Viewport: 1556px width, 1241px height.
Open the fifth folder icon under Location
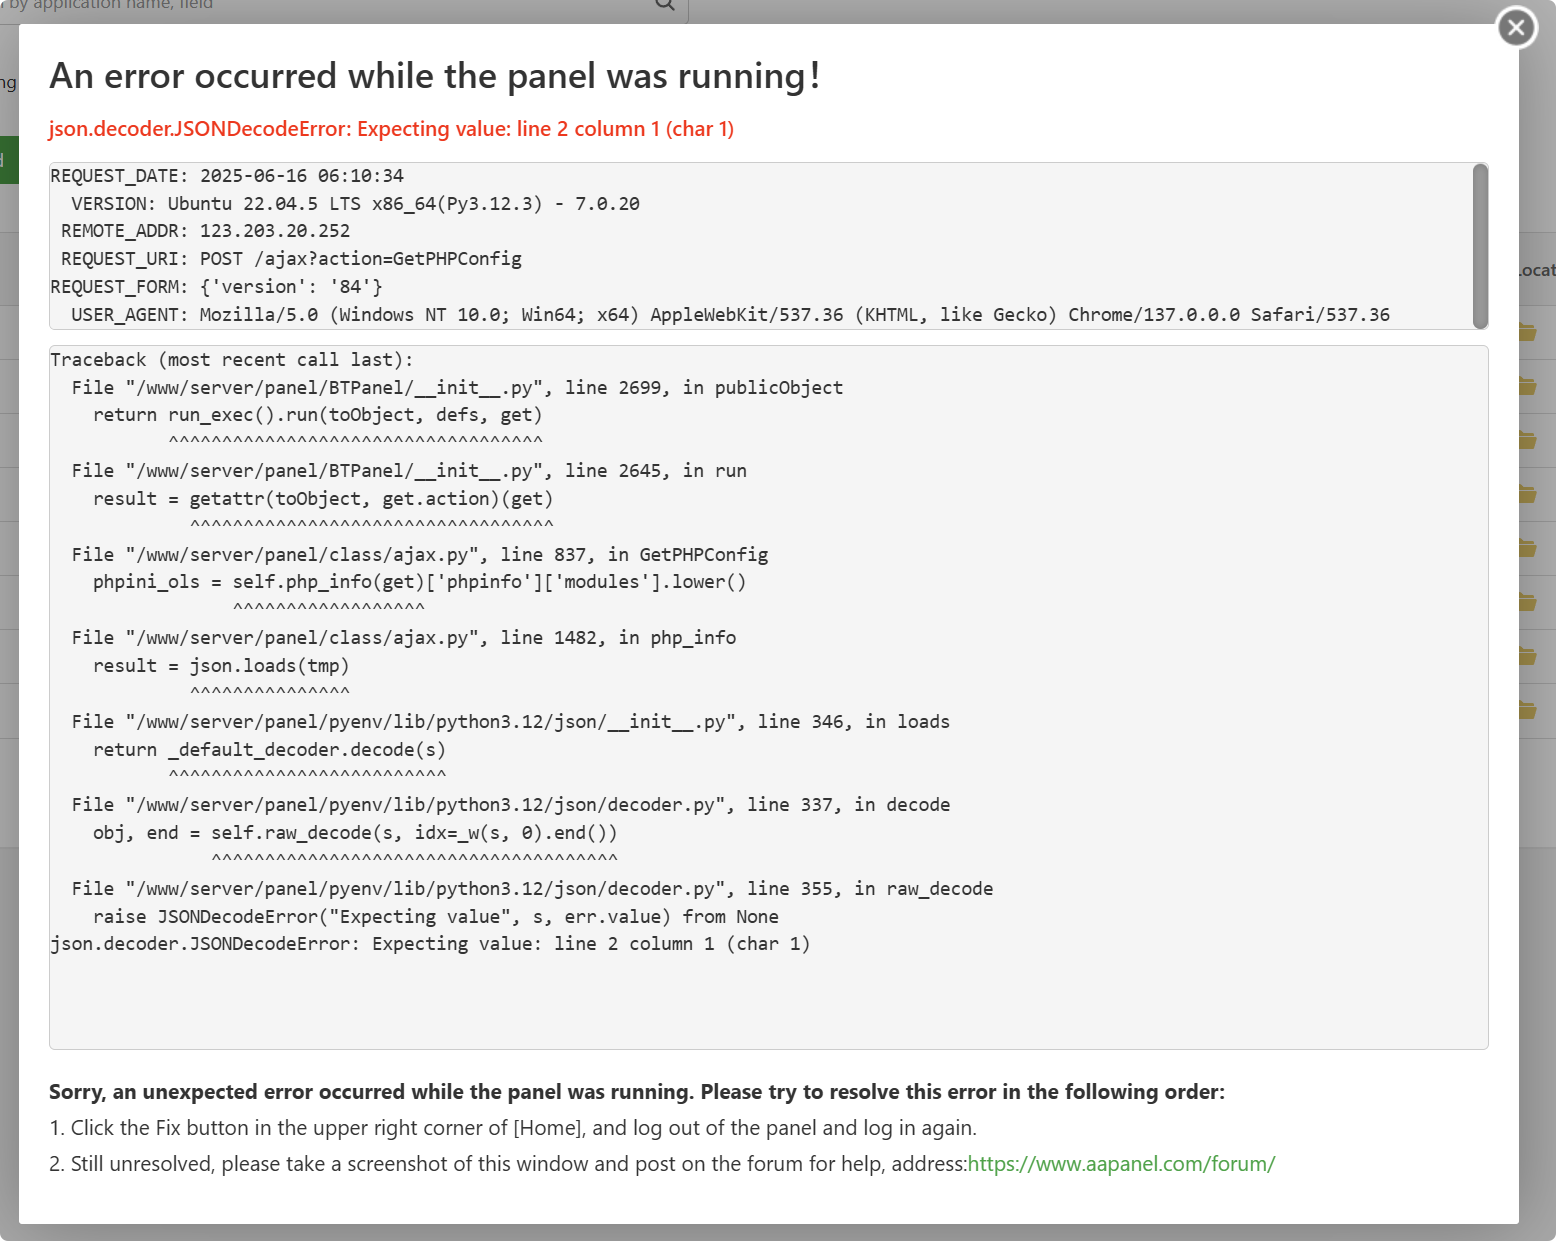[x=1528, y=548]
